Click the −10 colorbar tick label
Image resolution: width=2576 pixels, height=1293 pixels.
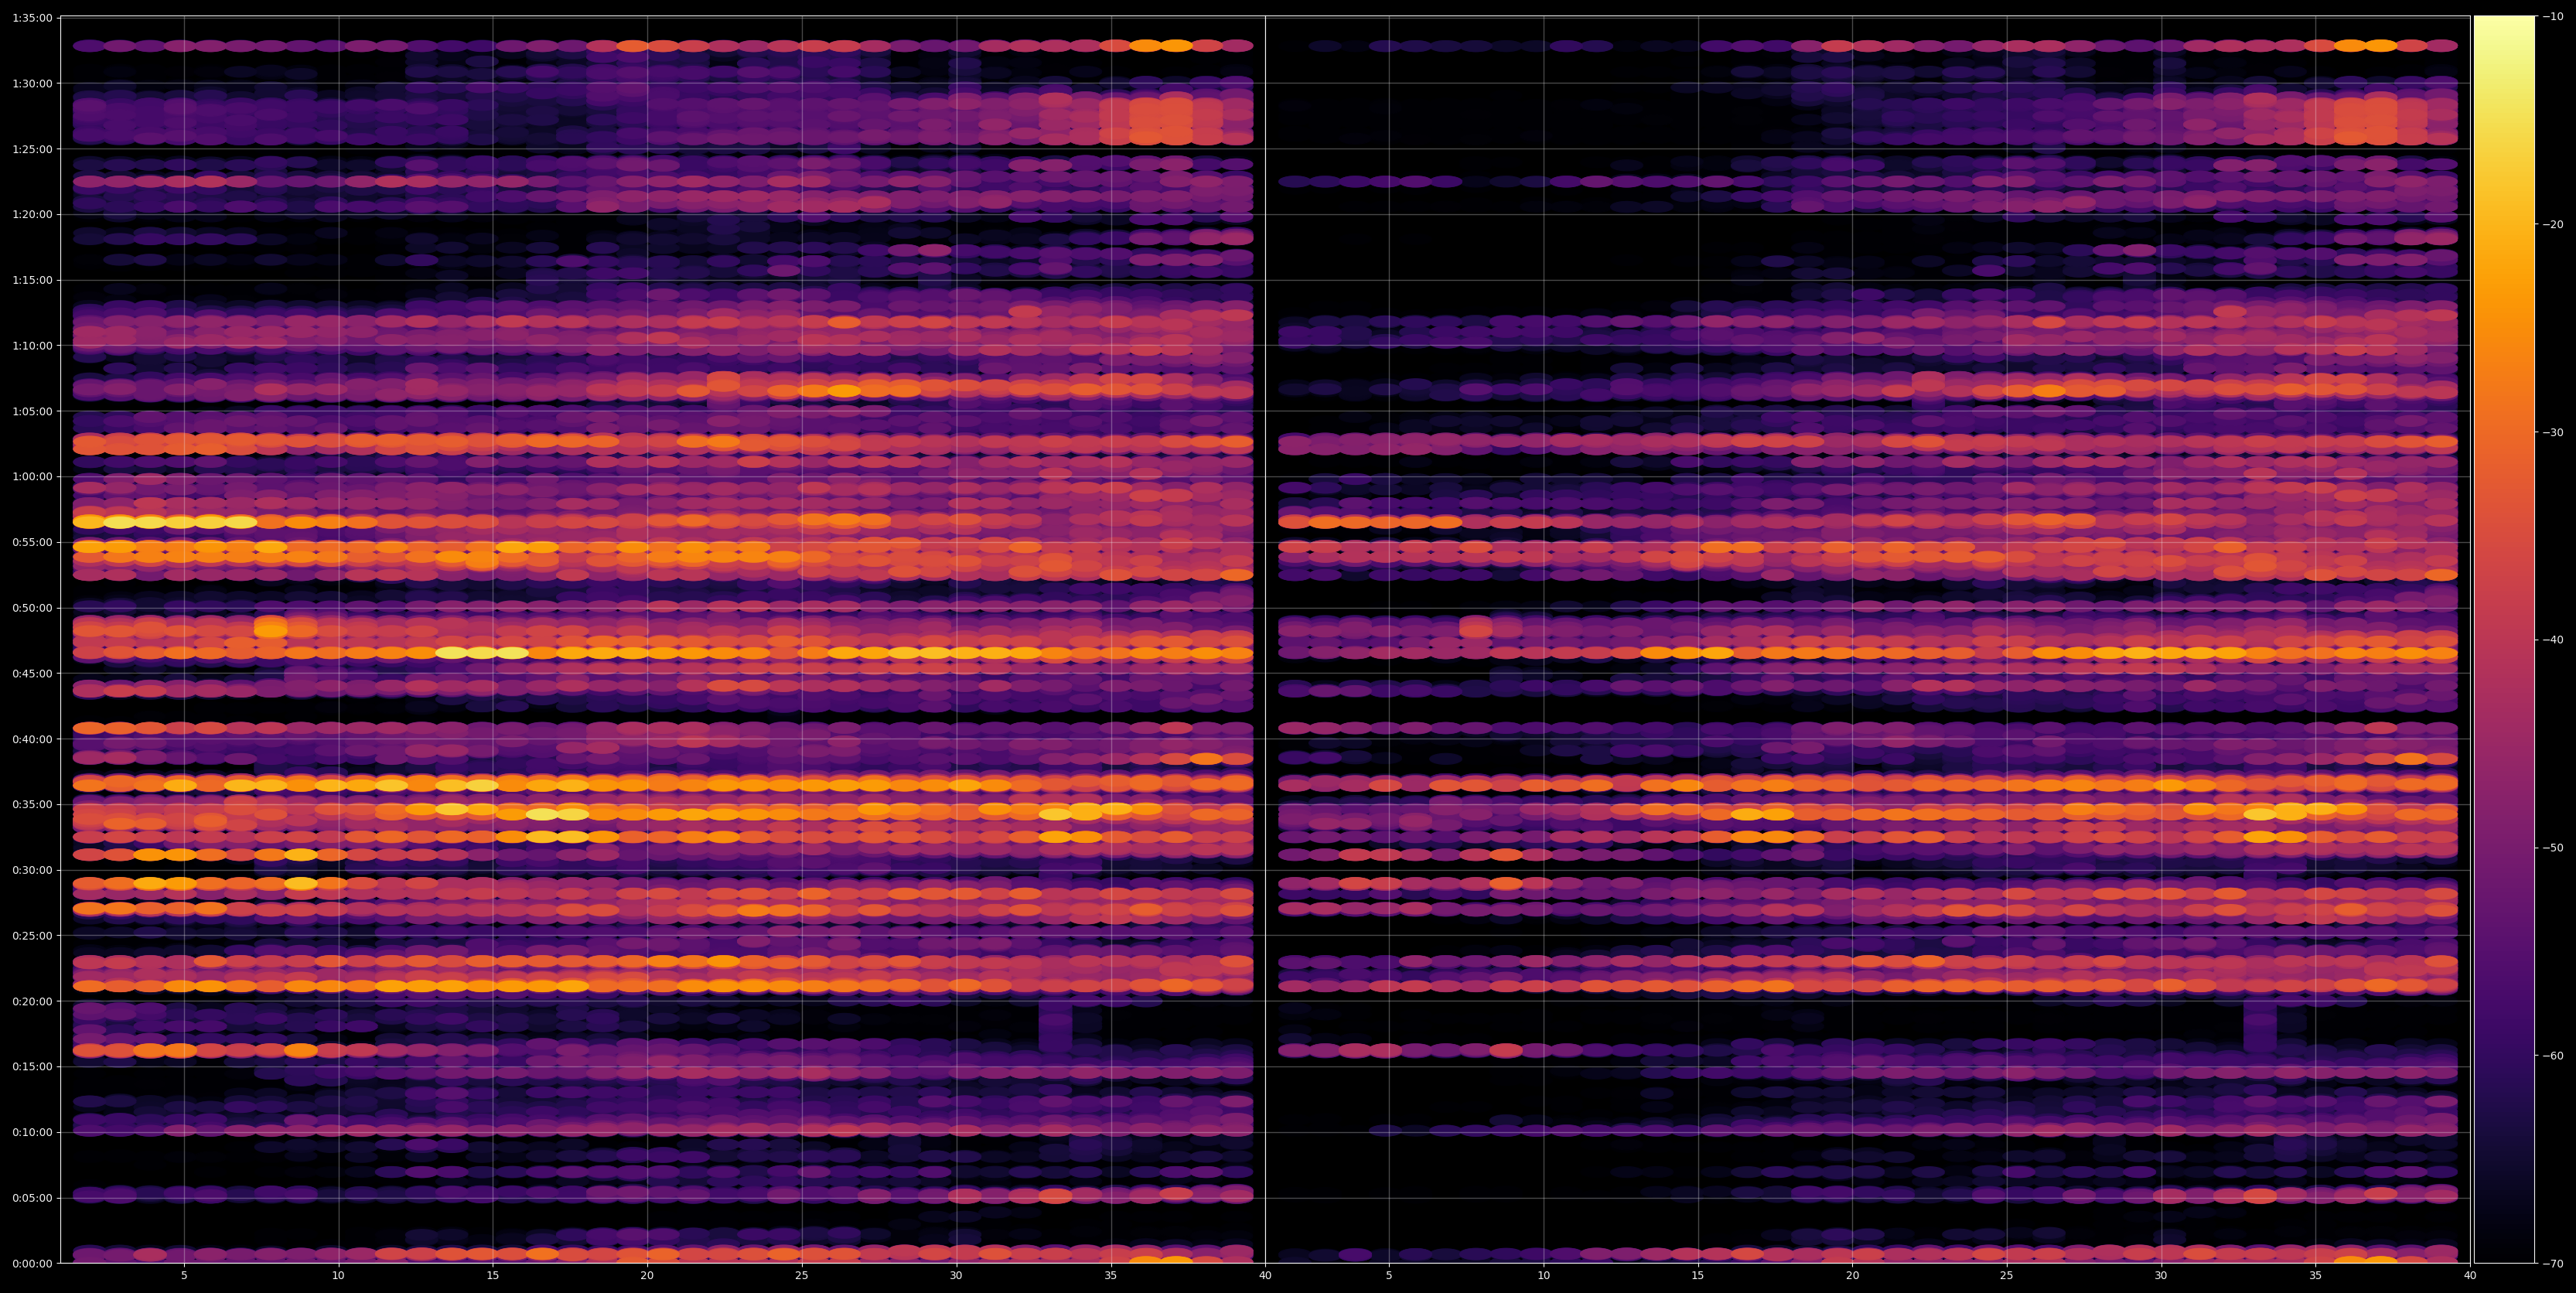(x=2553, y=16)
